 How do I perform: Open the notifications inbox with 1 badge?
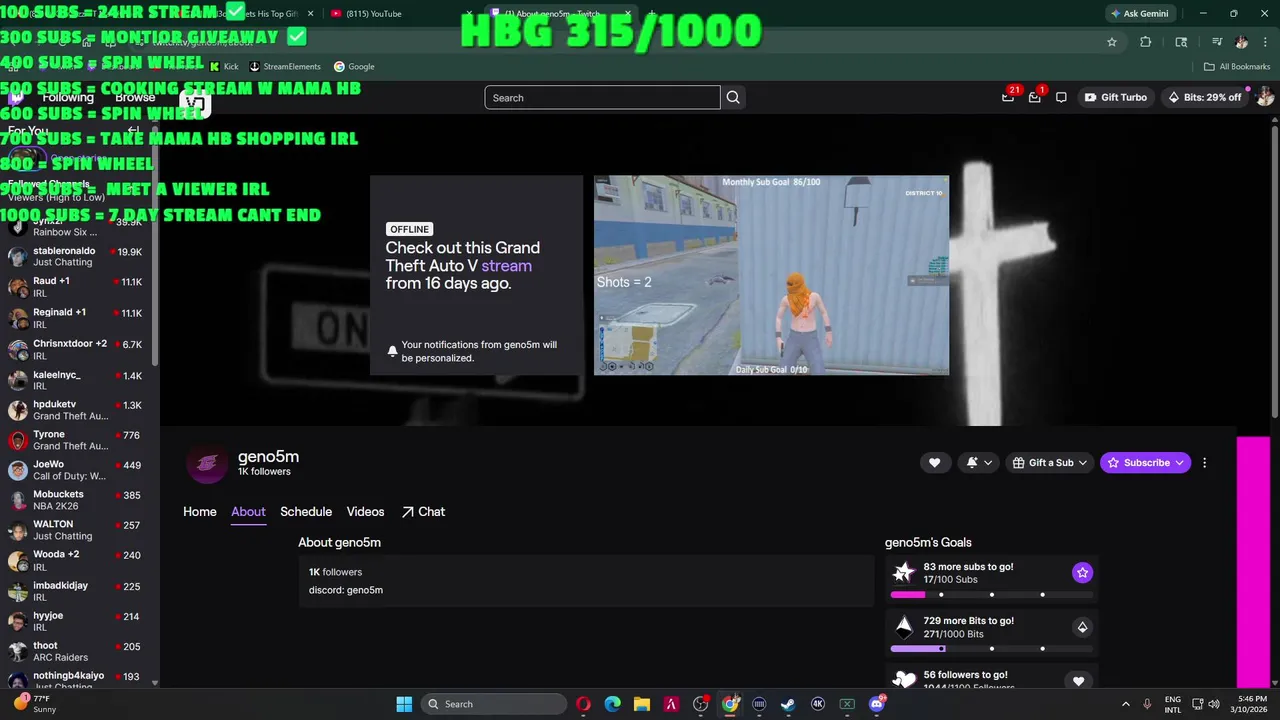(1035, 97)
